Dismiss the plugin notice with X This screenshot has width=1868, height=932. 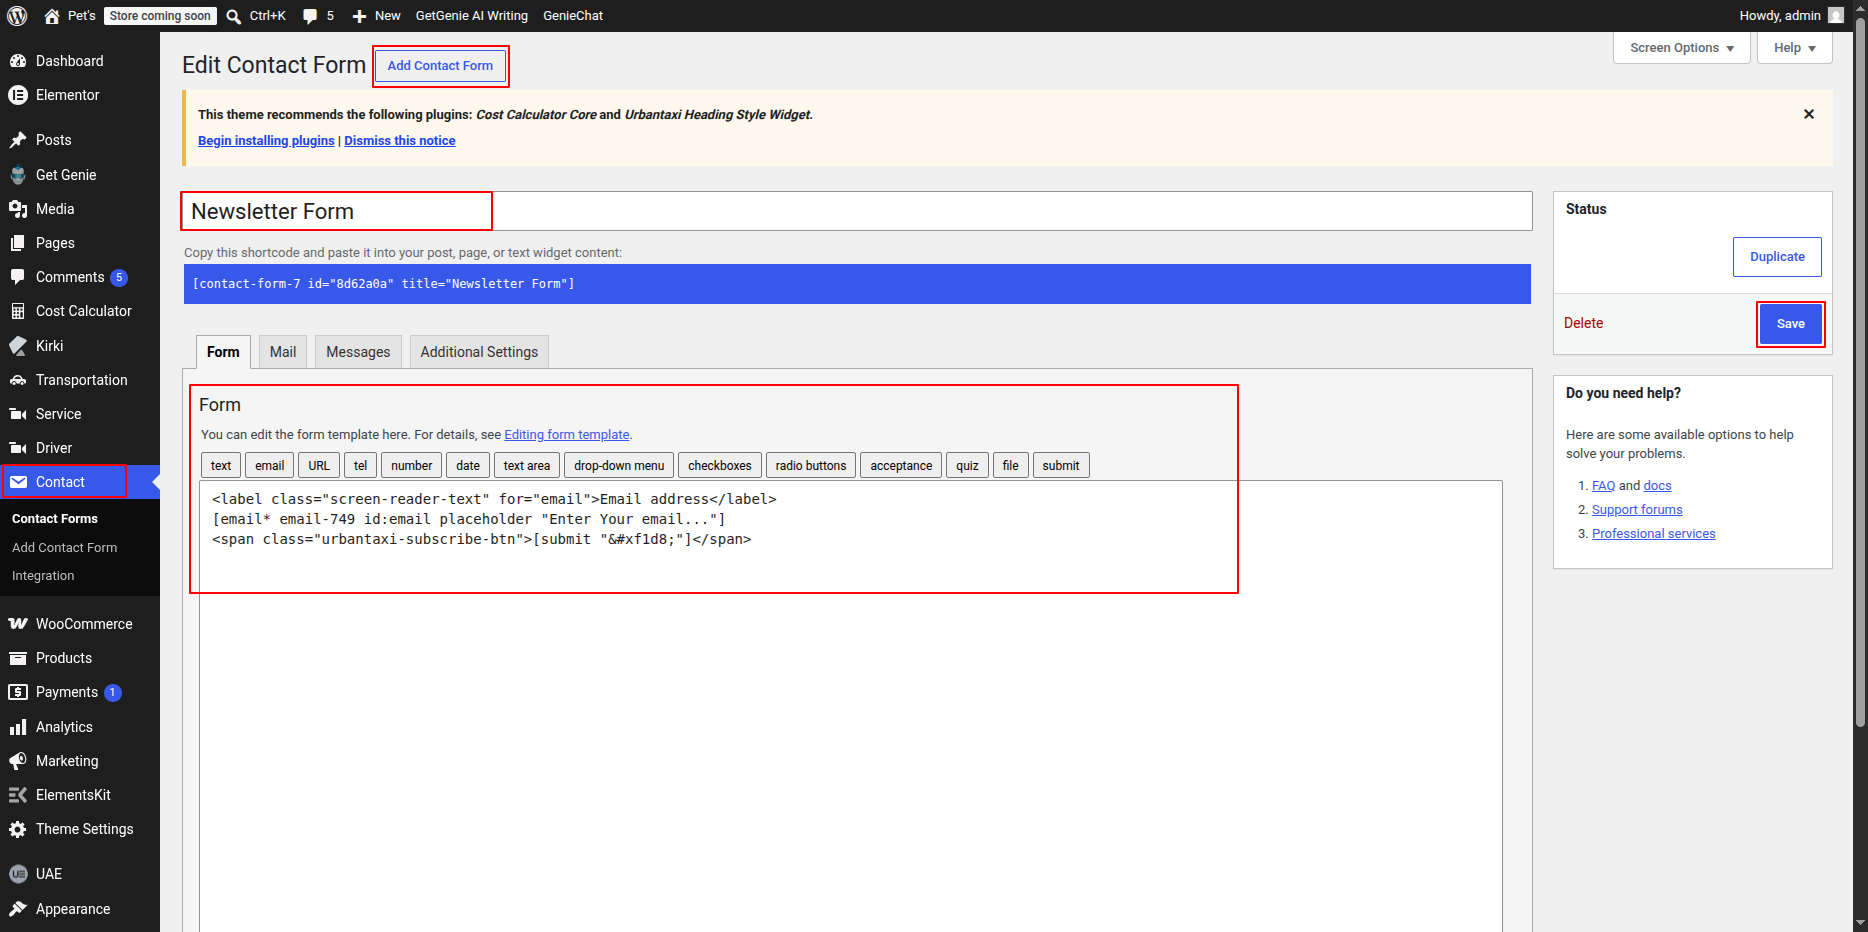point(1809,114)
